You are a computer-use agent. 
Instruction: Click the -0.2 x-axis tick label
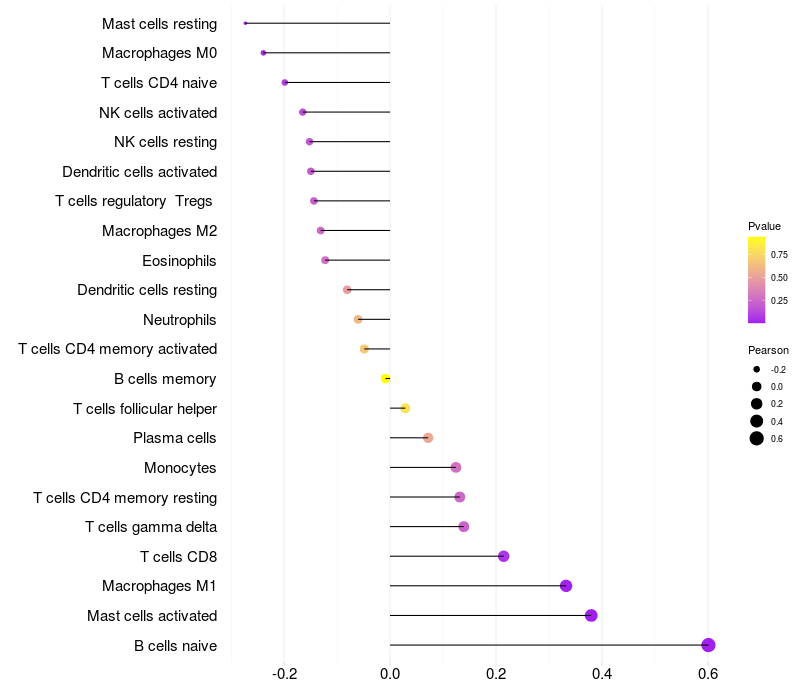click(x=284, y=675)
